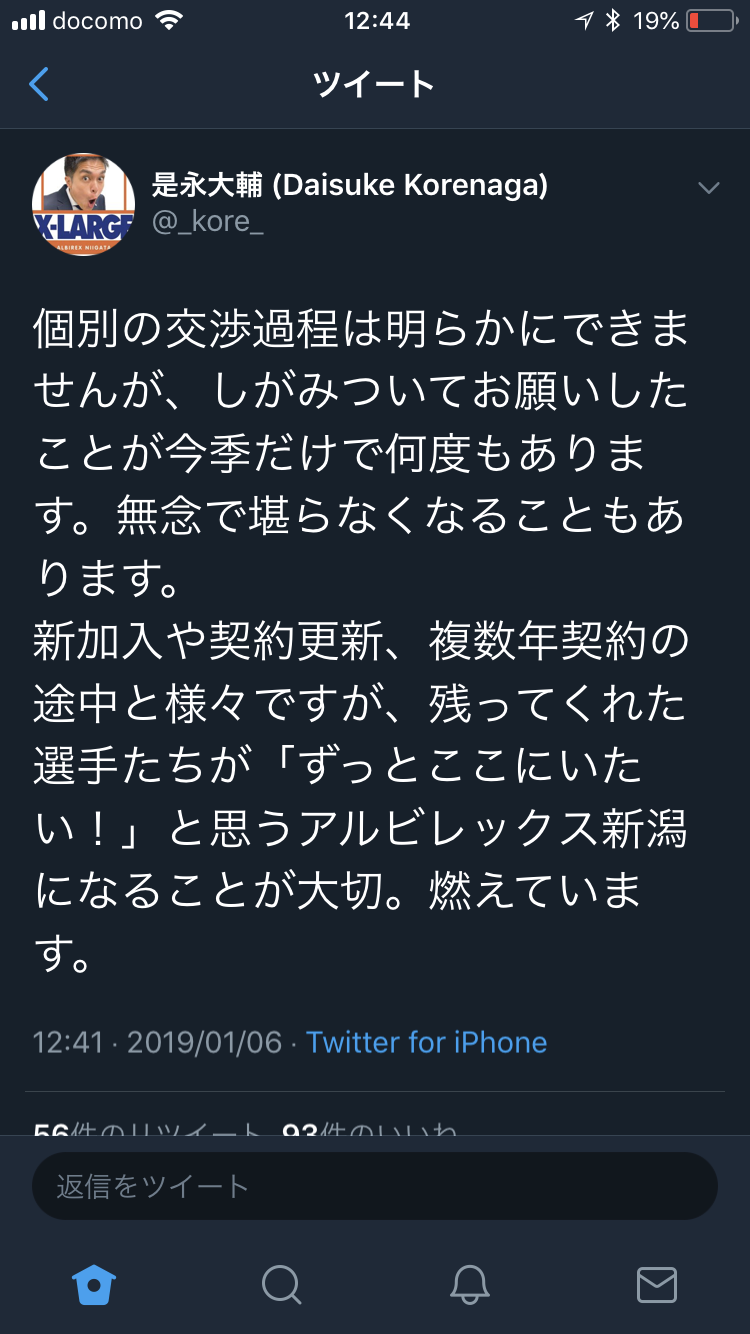
Task: Tap the tweet body text
Action: click(x=362, y=640)
